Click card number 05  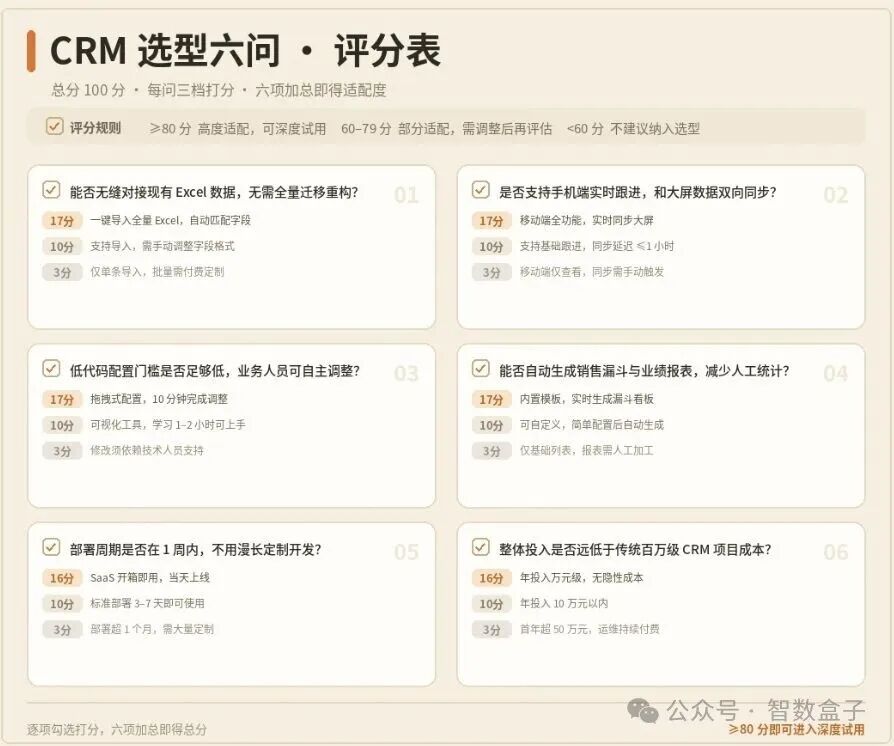tap(406, 552)
